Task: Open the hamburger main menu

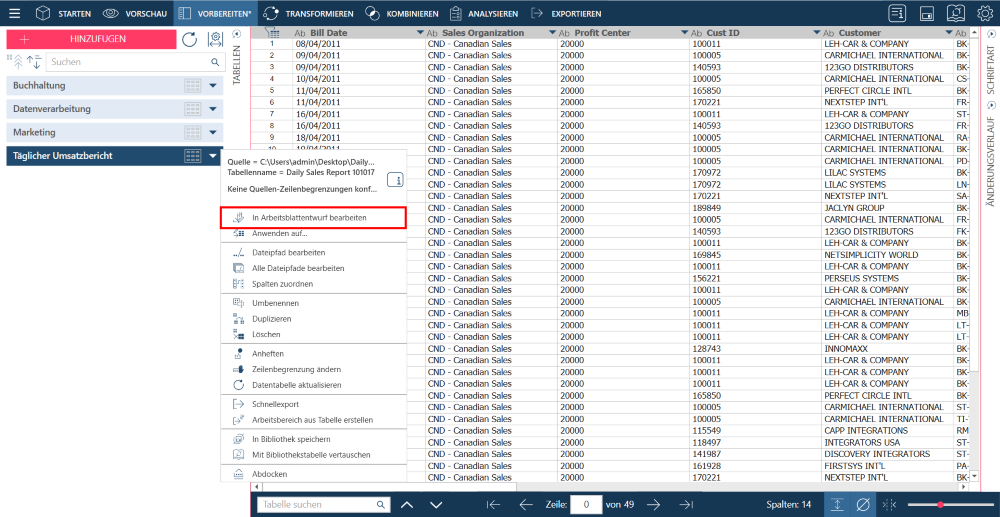Action: coord(14,14)
